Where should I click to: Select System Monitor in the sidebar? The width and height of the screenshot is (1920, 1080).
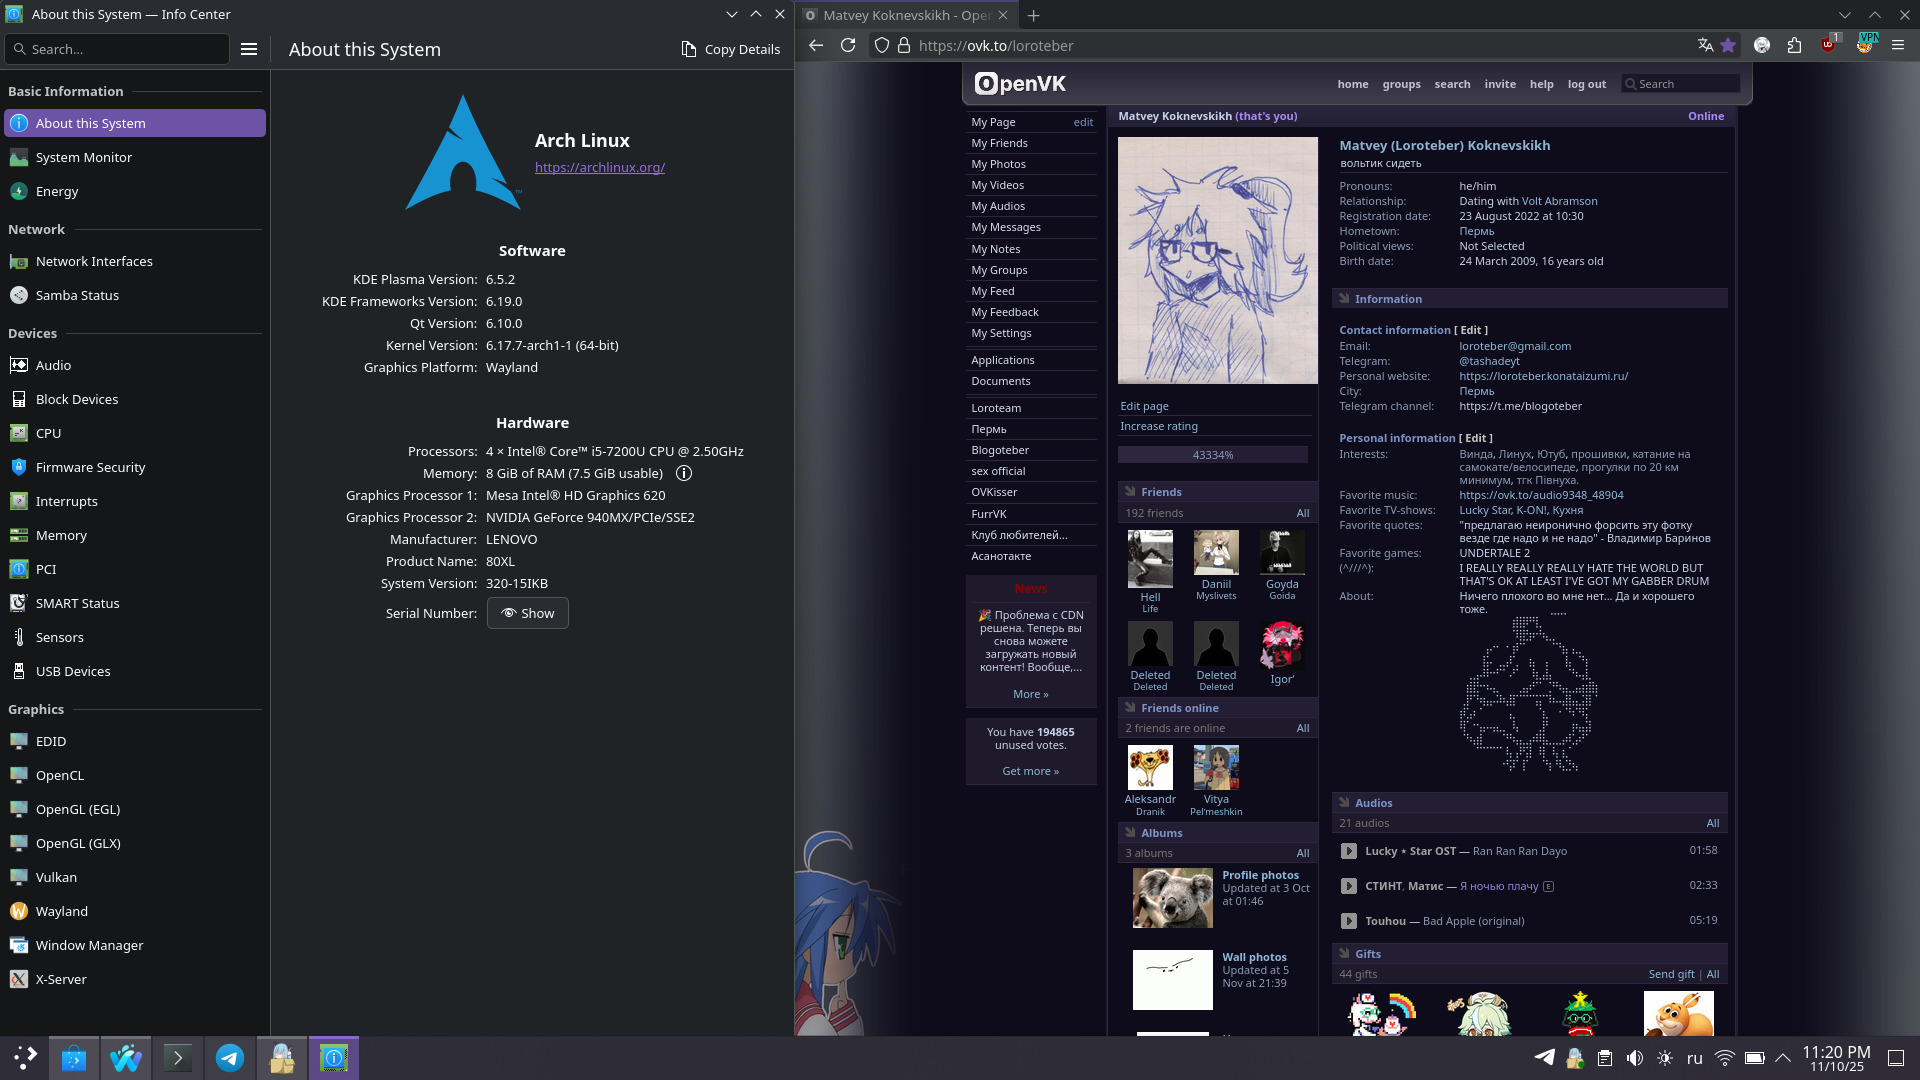(84, 157)
